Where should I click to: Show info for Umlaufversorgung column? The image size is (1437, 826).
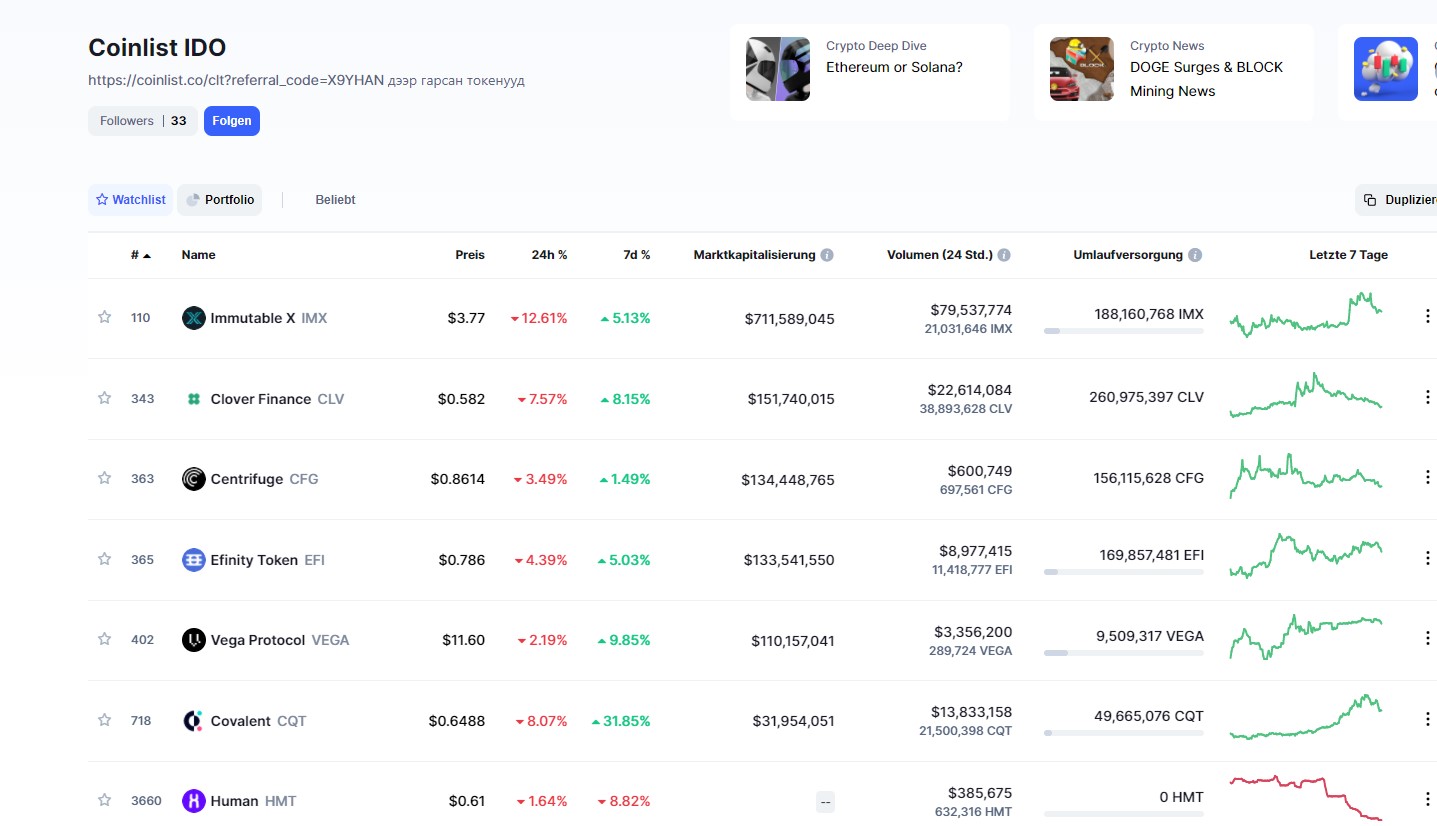(1195, 255)
